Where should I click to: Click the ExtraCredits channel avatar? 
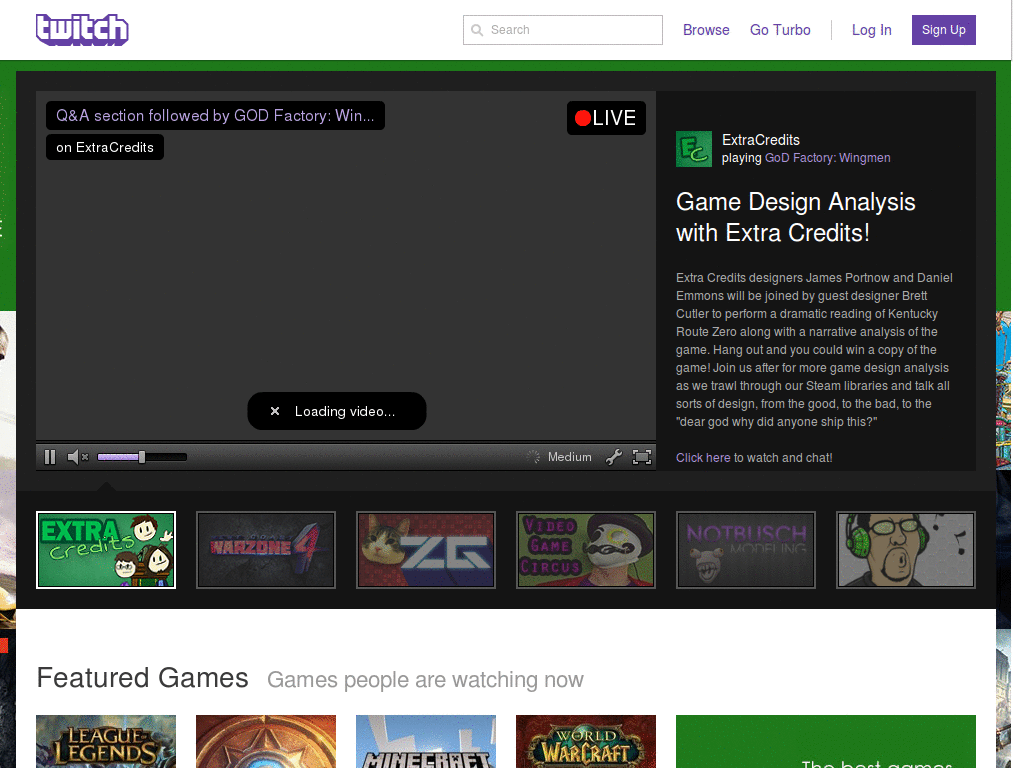pos(694,149)
